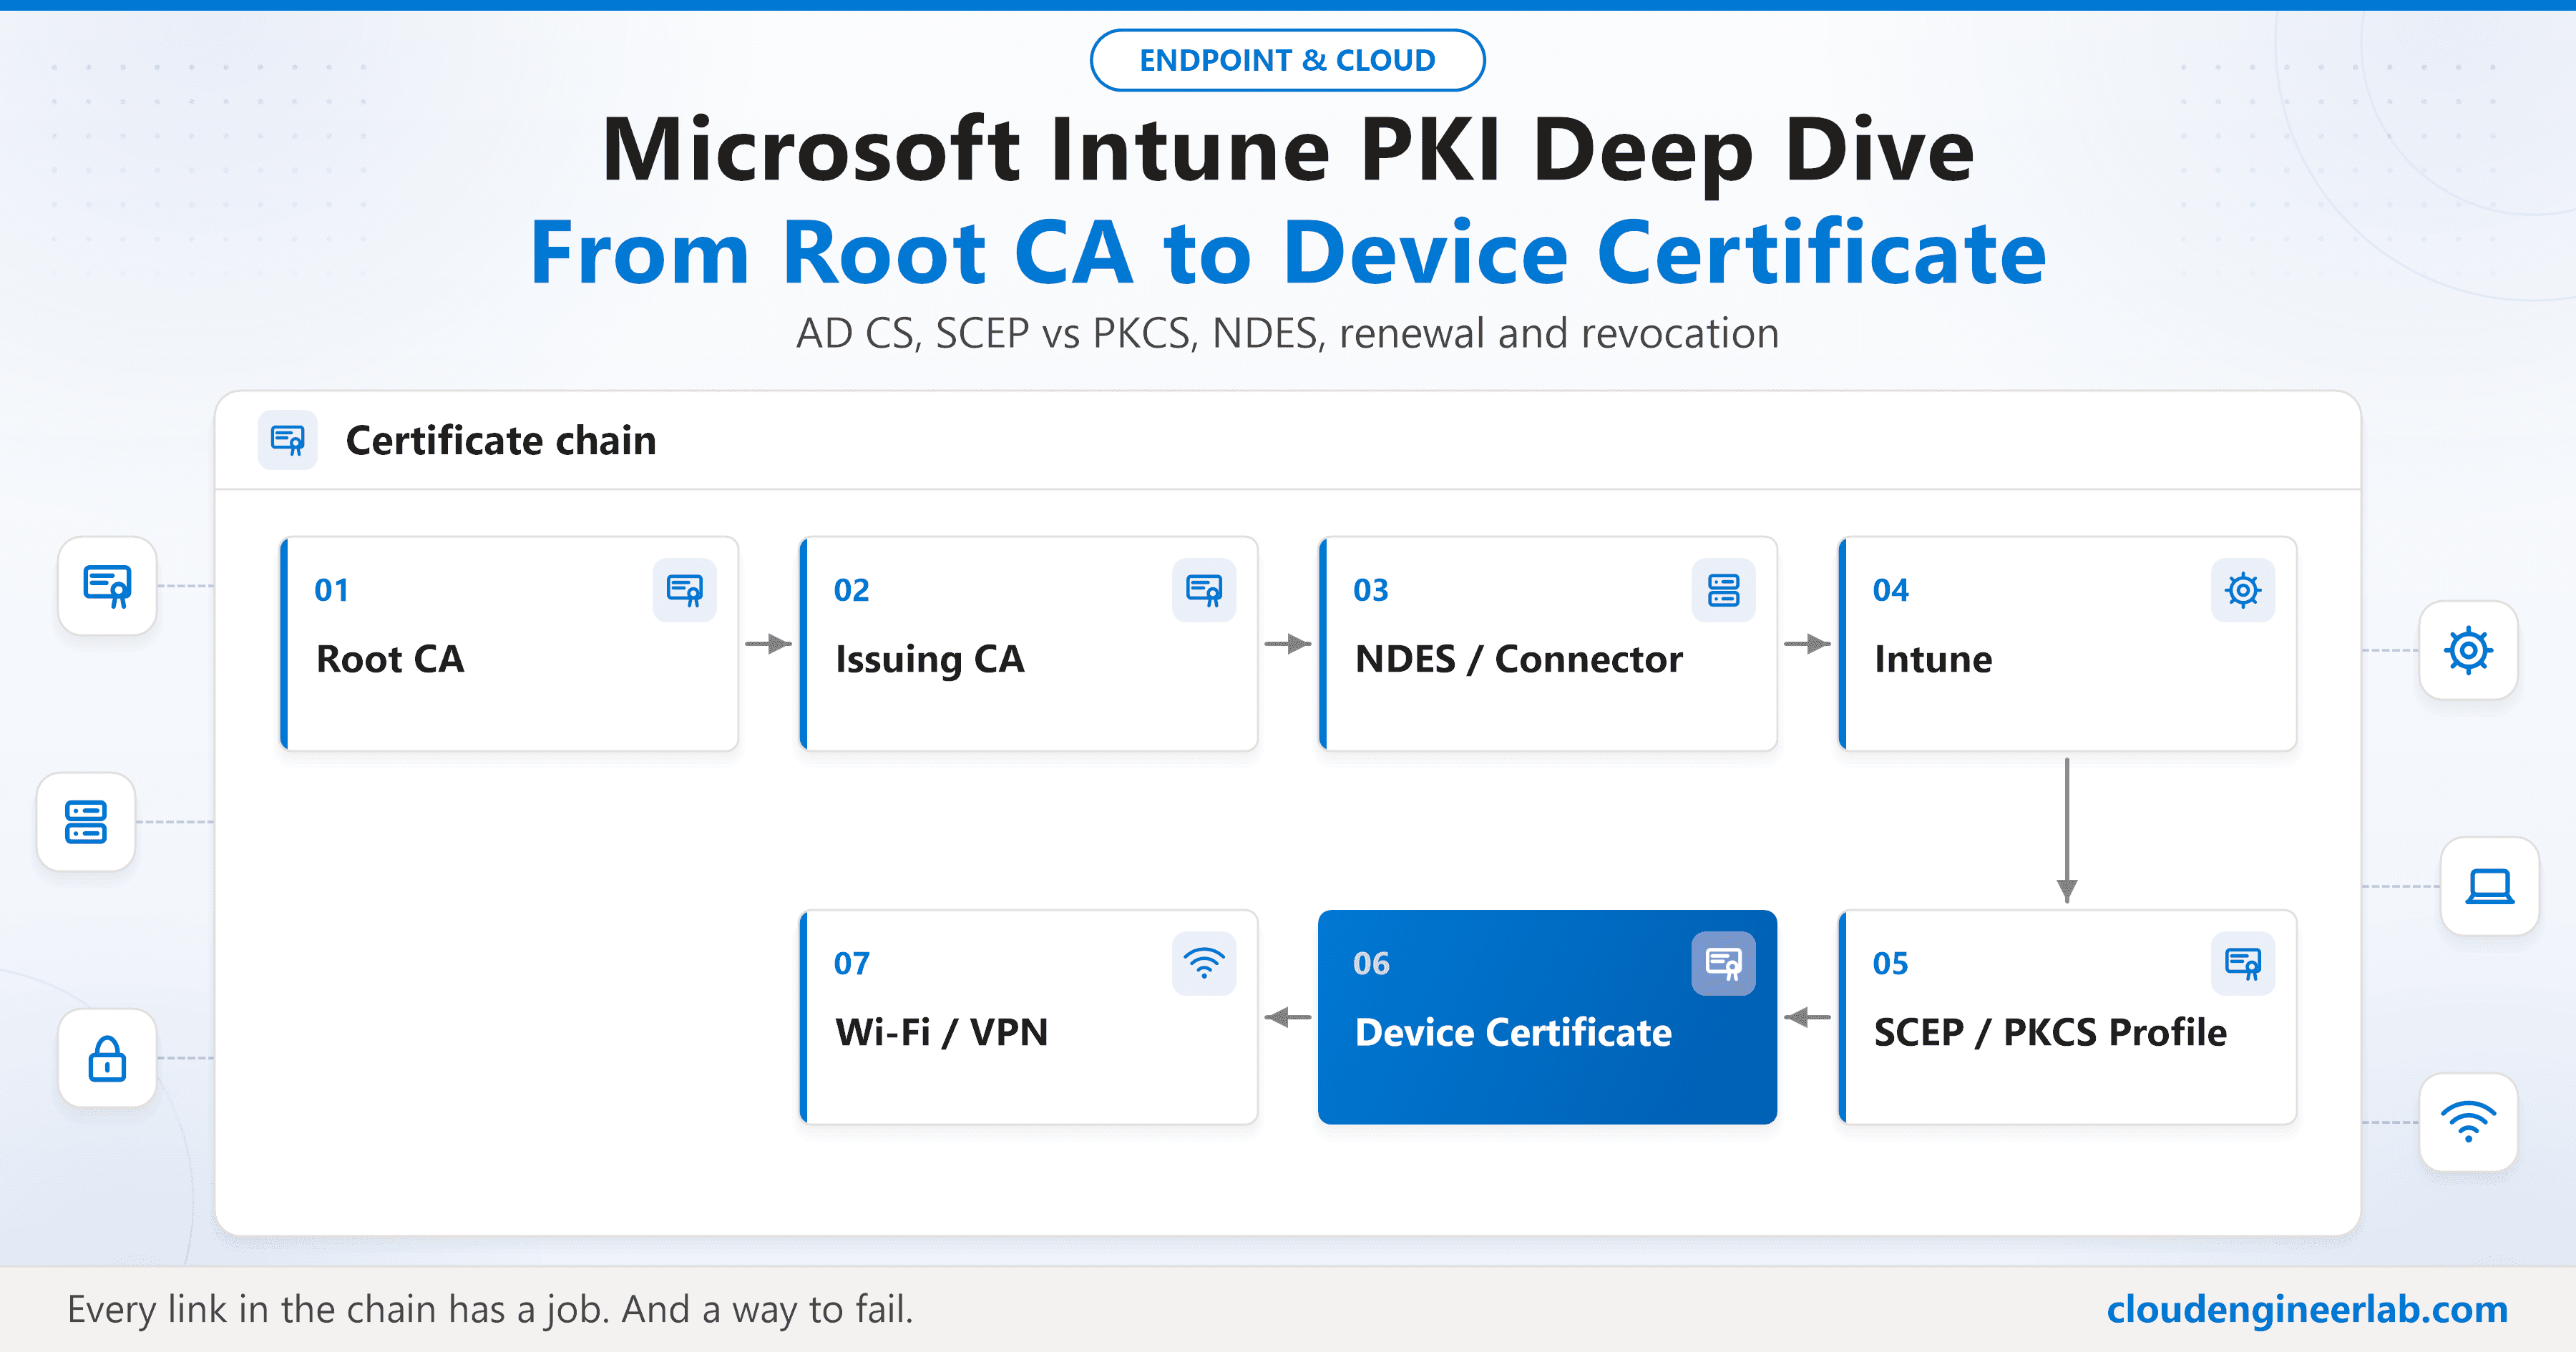Select the highlighted 06 Device Certificate card
Viewport: 2576px width, 1352px height.
[1548, 1017]
